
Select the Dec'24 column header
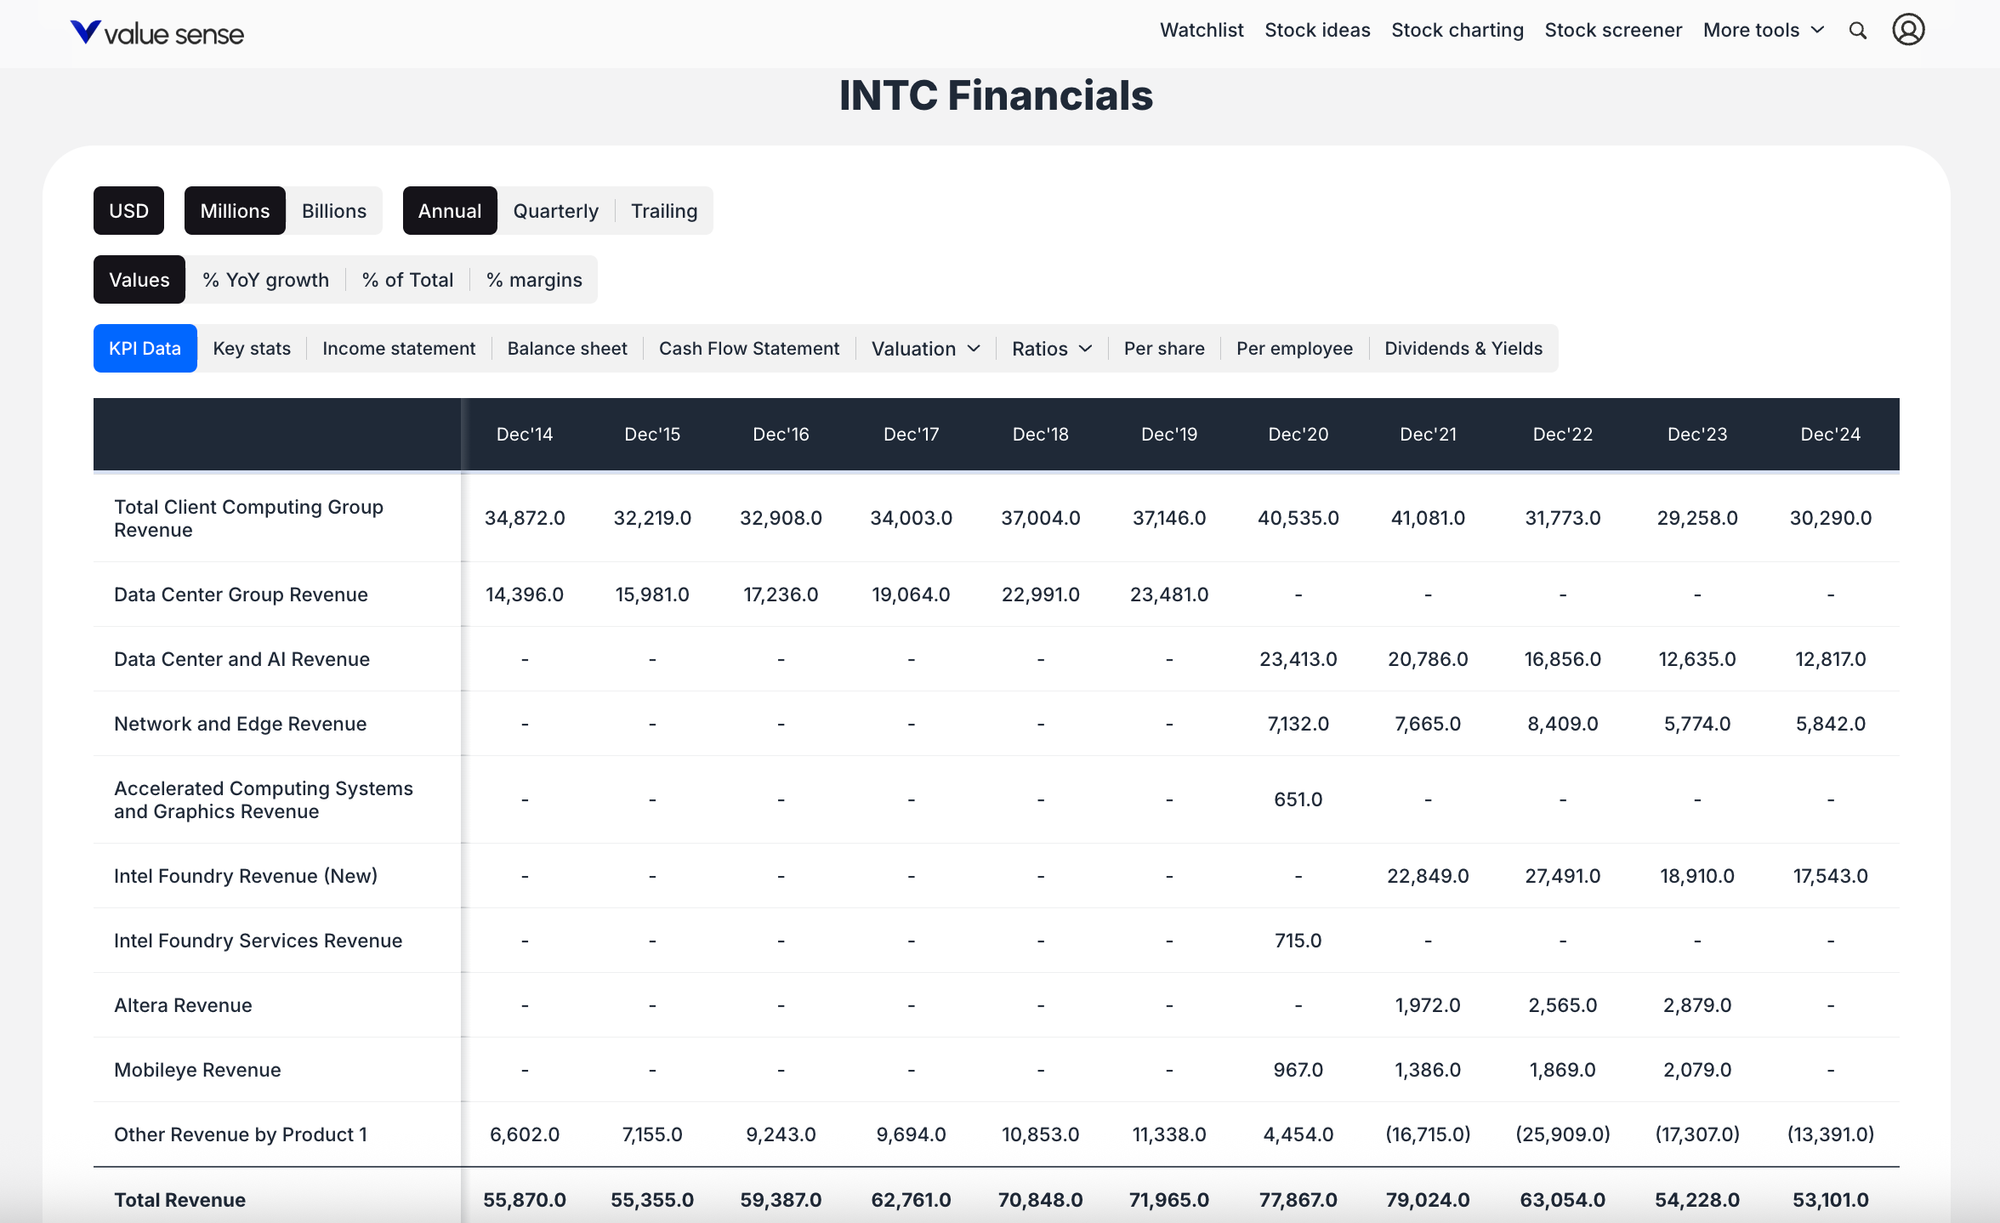pyautogui.click(x=1829, y=434)
